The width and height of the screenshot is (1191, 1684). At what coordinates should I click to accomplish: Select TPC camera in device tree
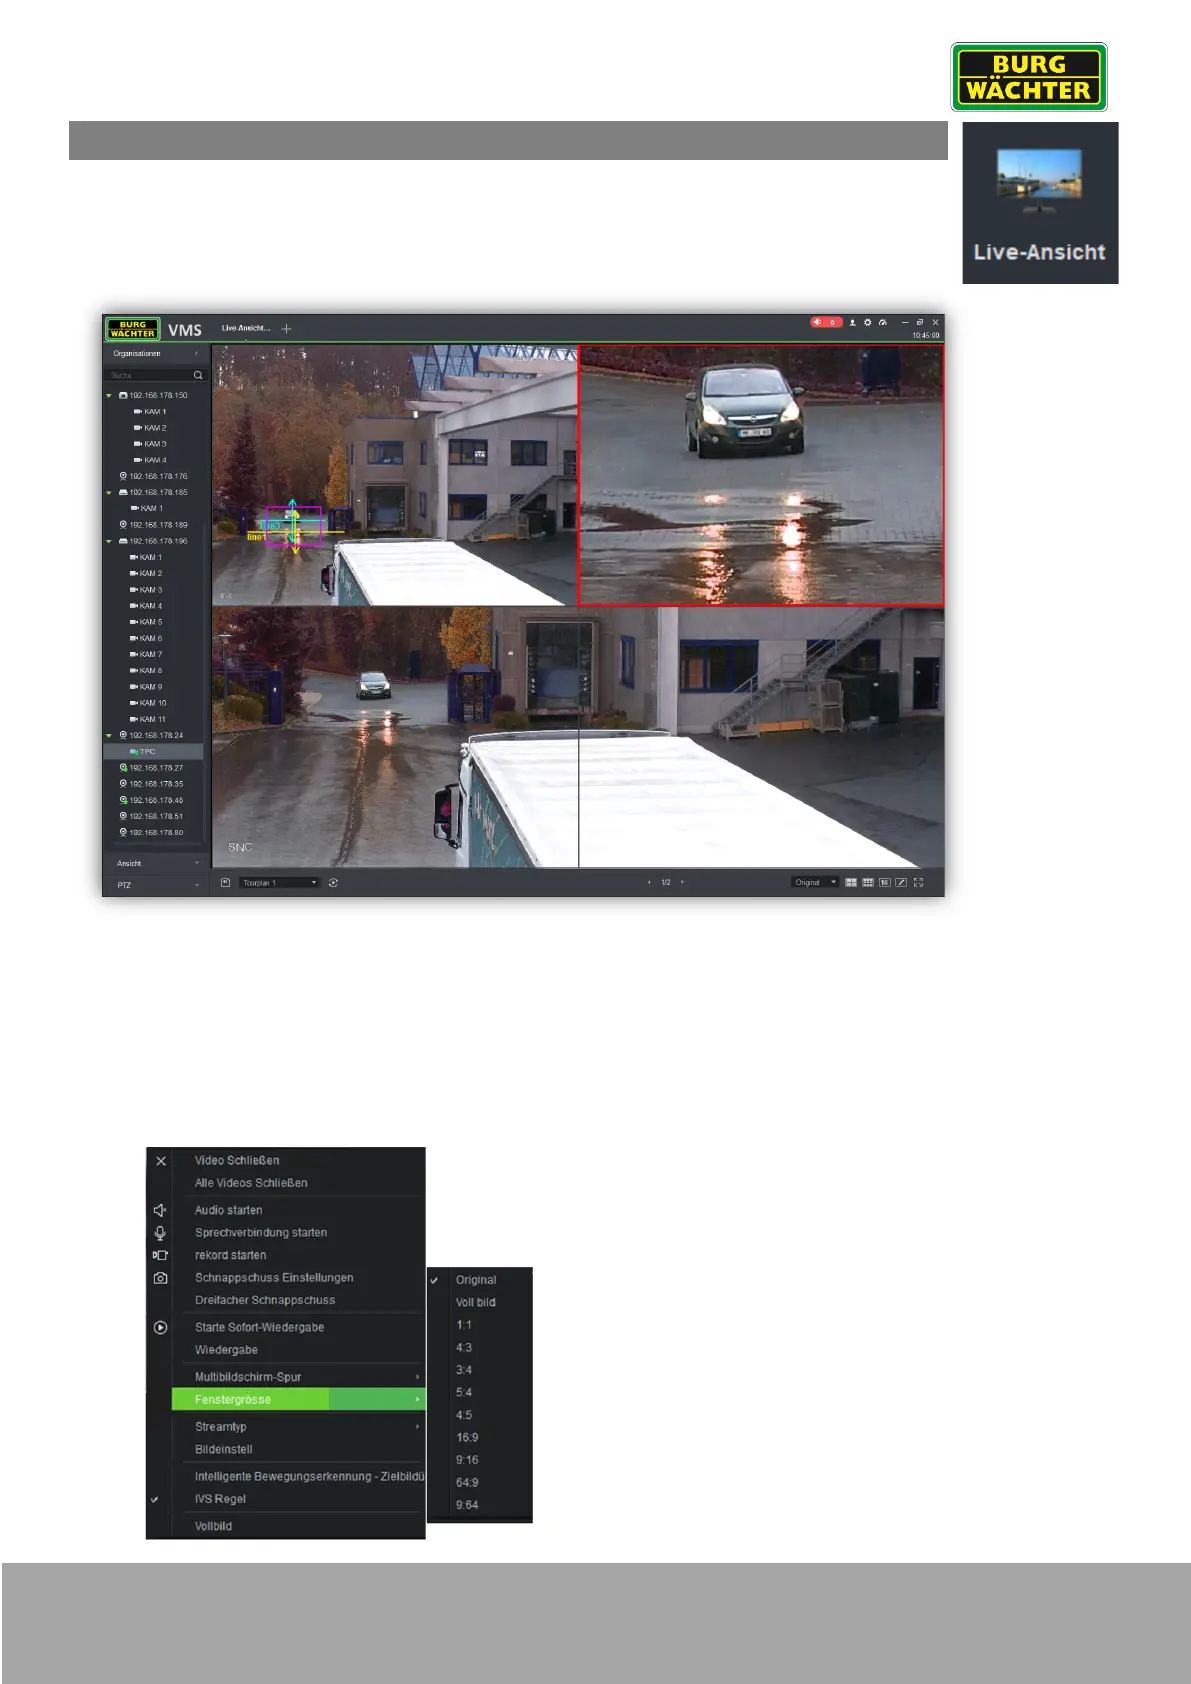[x=147, y=752]
